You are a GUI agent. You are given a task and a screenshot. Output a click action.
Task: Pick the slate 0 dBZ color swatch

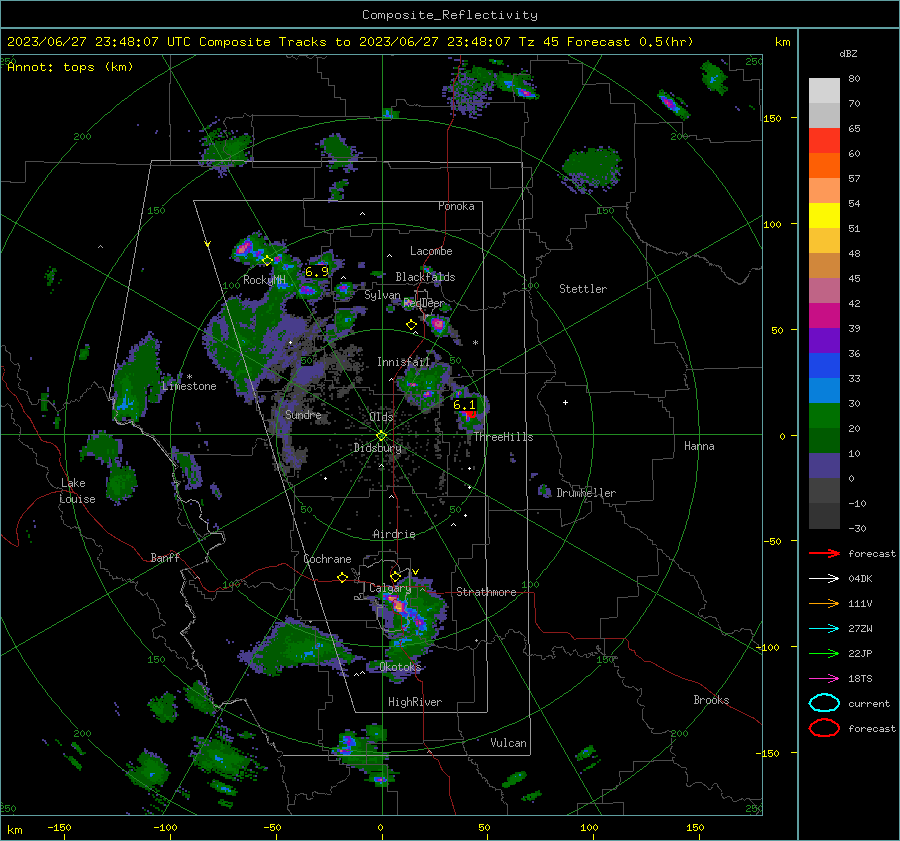click(824, 466)
